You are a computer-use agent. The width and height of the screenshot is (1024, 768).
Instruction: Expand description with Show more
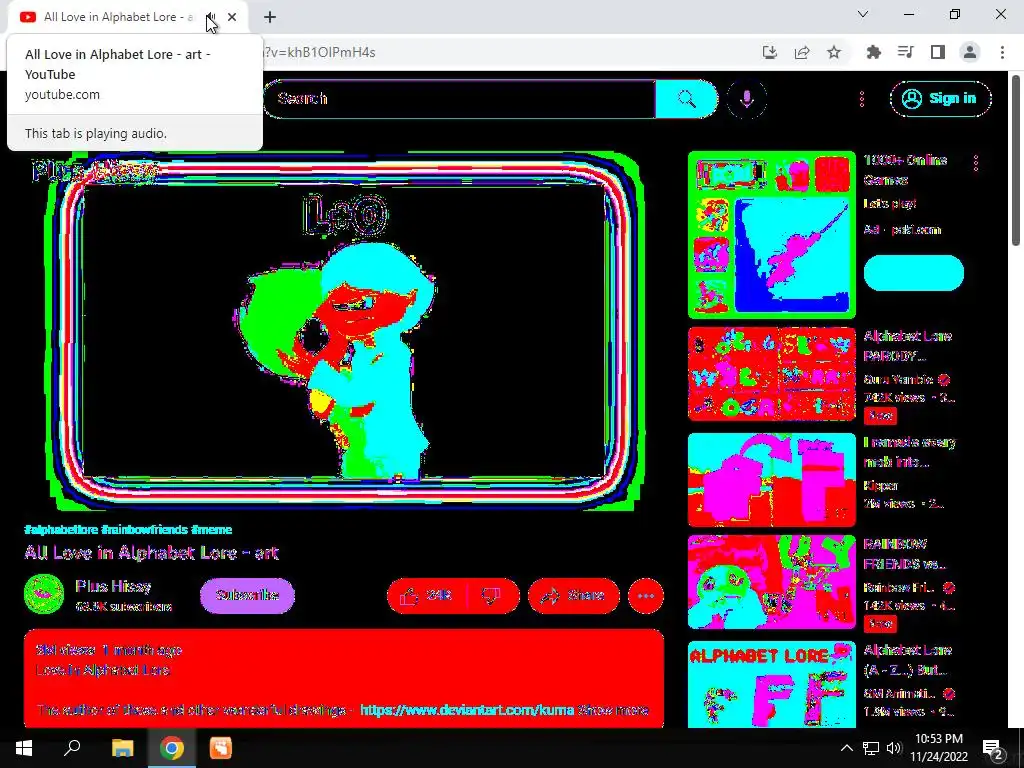point(613,710)
